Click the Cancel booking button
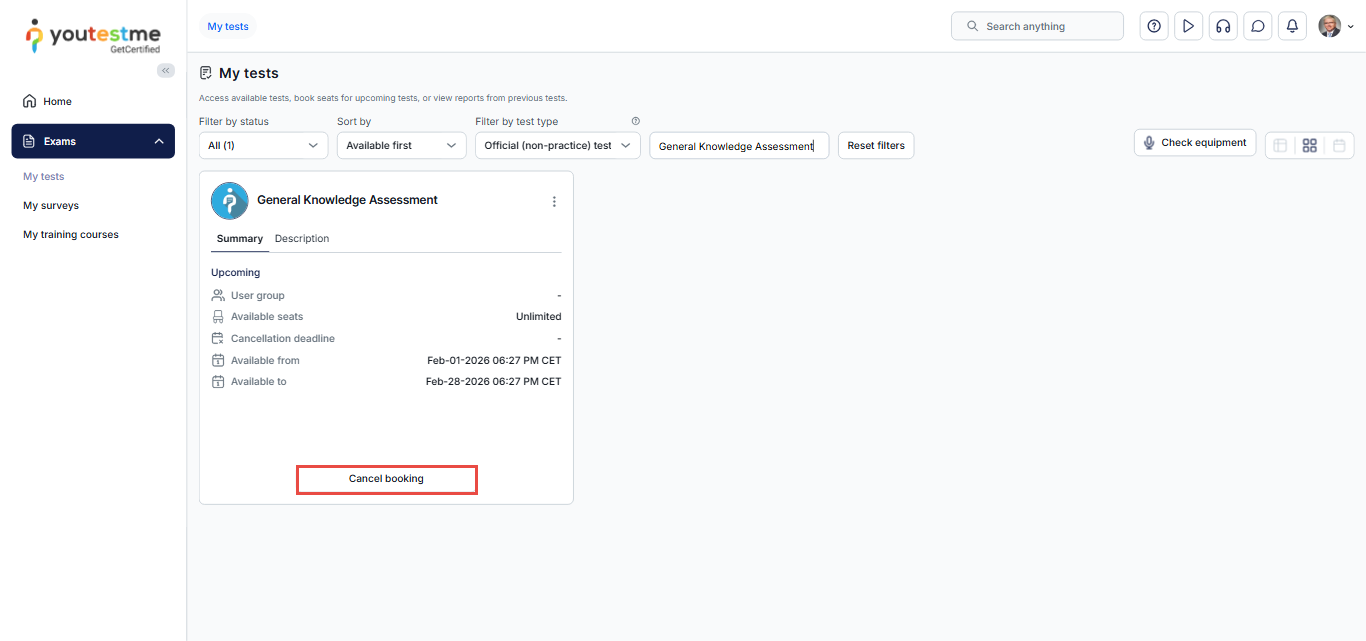This screenshot has width=1366, height=641. point(386,479)
